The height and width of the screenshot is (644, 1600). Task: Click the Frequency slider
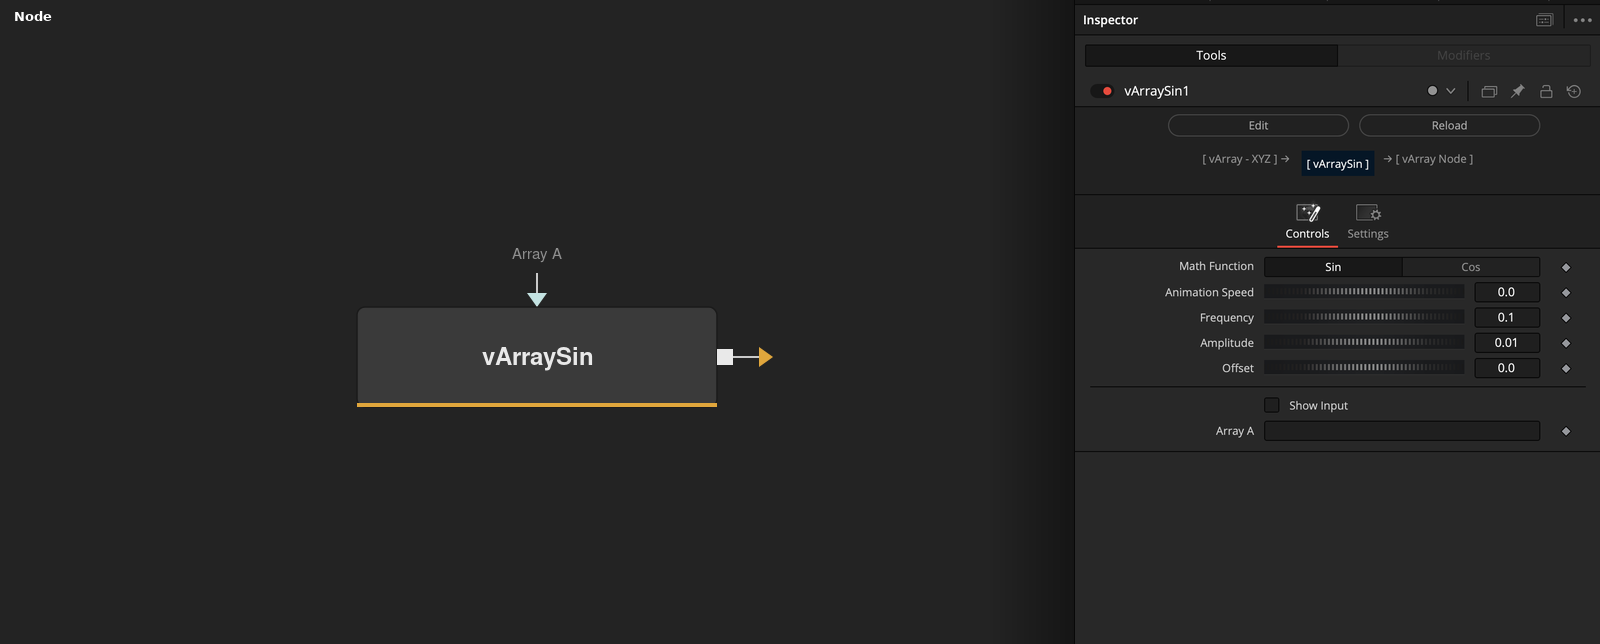[1364, 317]
